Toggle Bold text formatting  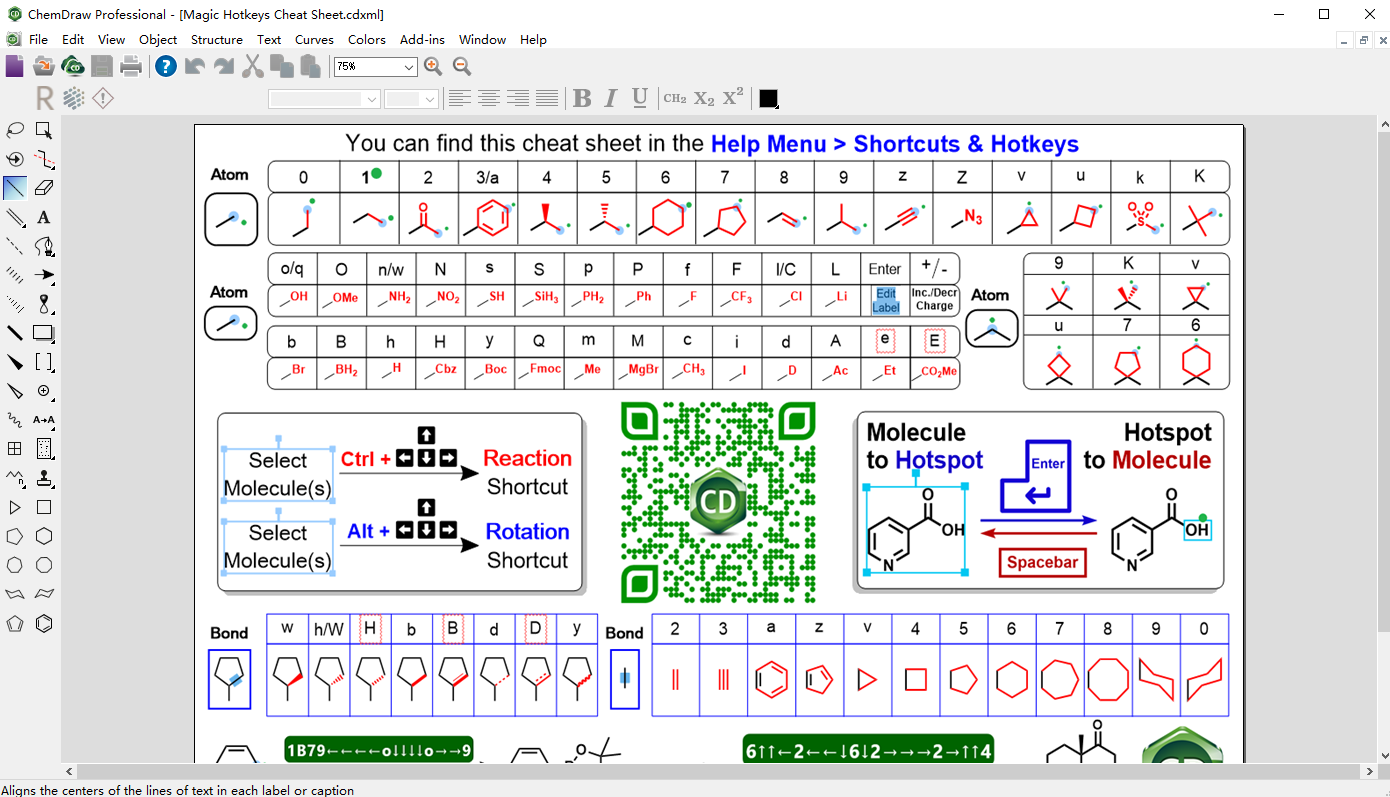coord(582,97)
